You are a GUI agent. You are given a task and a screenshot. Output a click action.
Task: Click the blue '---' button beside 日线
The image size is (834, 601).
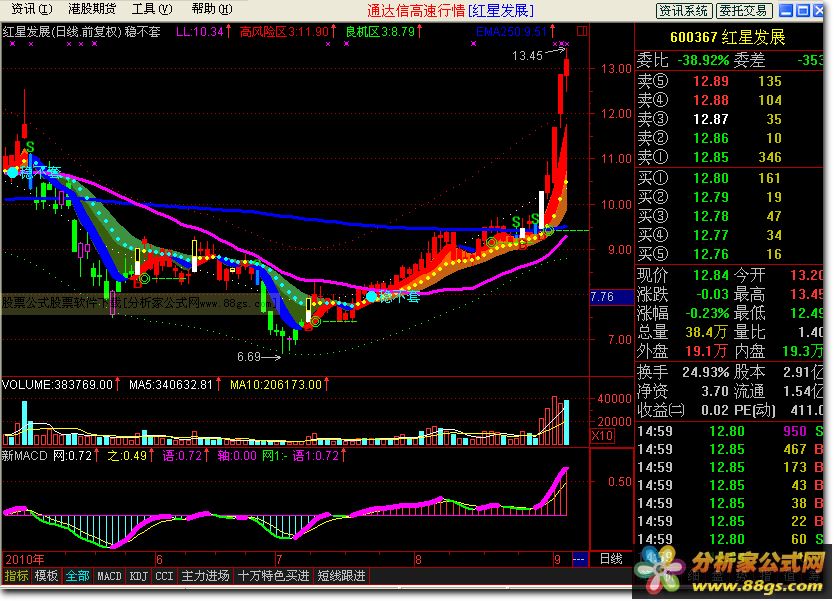(579, 560)
